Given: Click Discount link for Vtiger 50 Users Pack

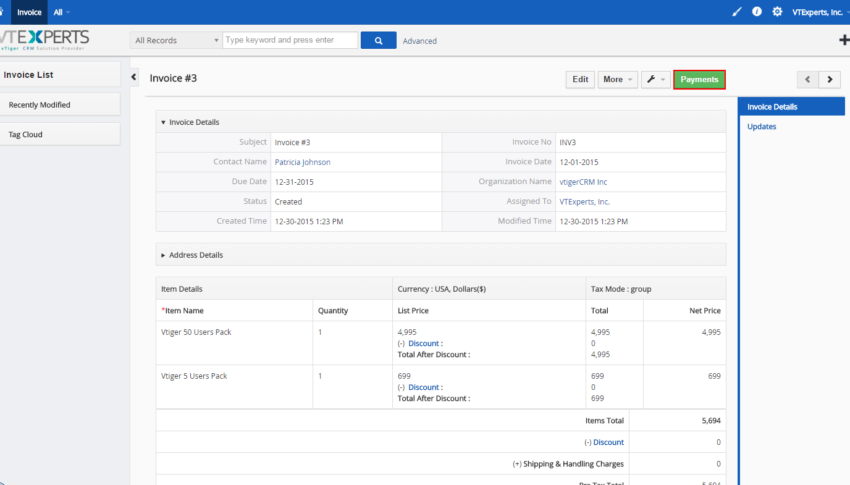Looking at the screenshot, I should 423,344.
